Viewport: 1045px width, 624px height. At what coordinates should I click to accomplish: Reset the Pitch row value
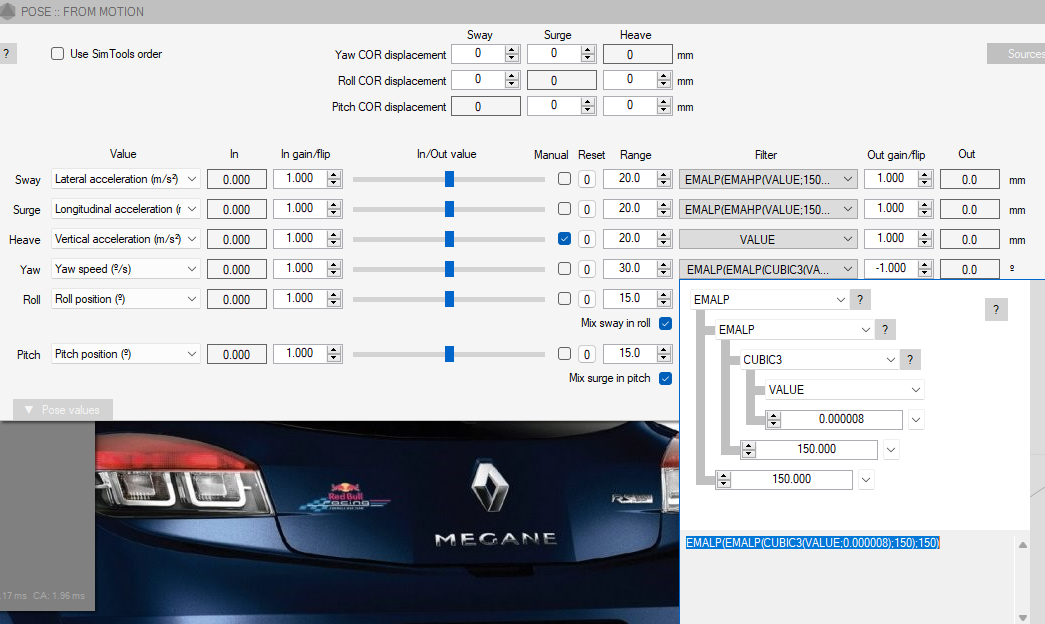coord(586,354)
